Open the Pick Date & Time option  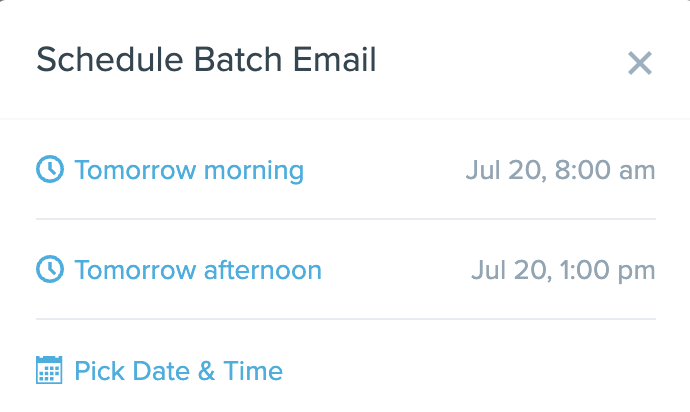pyautogui.click(x=178, y=372)
